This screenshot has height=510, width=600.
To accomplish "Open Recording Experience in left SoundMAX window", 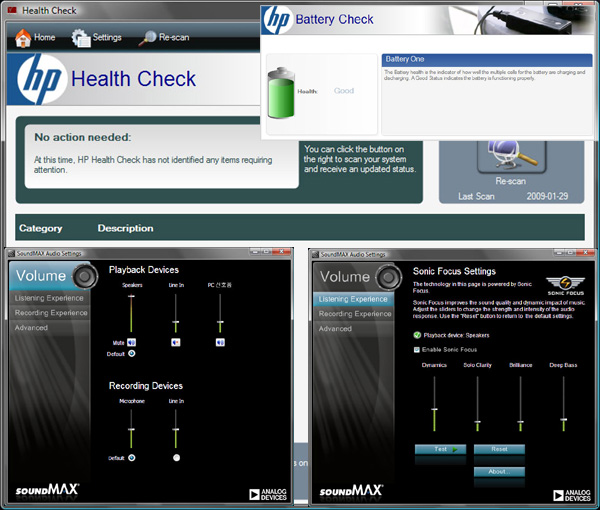I will [x=50, y=313].
